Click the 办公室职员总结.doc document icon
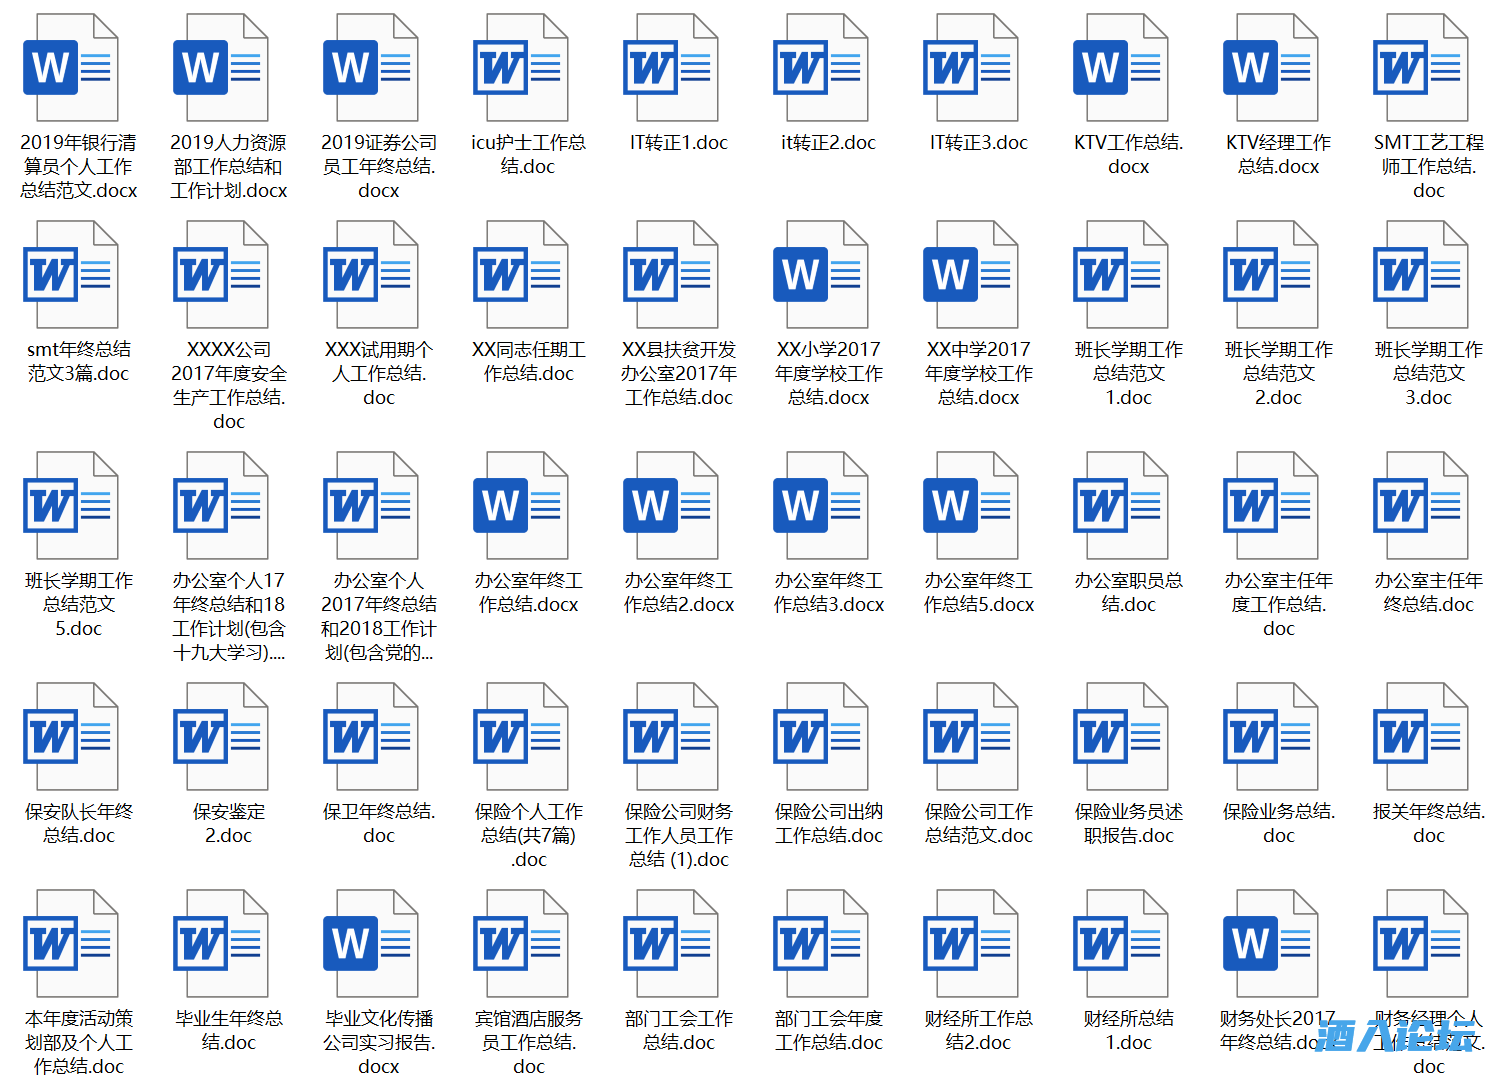Image resolution: width=1489 pixels, height=1078 pixels. [1120, 506]
